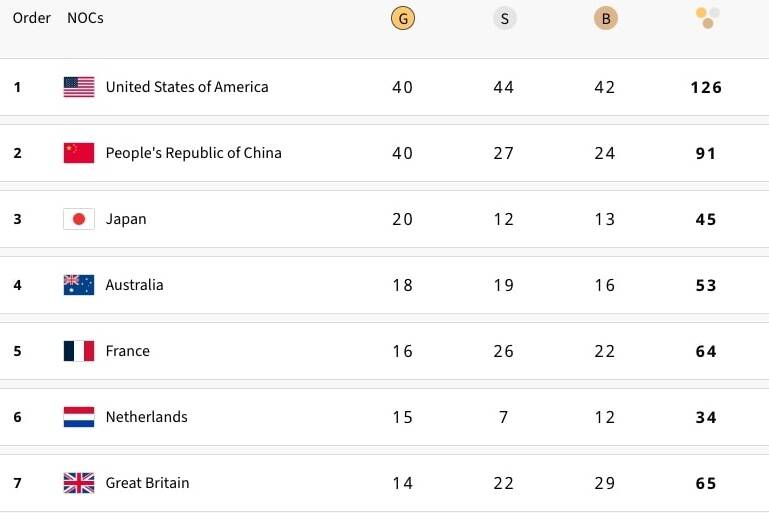Image resolution: width=769 pixels, height=513 pixels.
Task: Click the gold medal G column icon
Action: [x=402, y=18]
